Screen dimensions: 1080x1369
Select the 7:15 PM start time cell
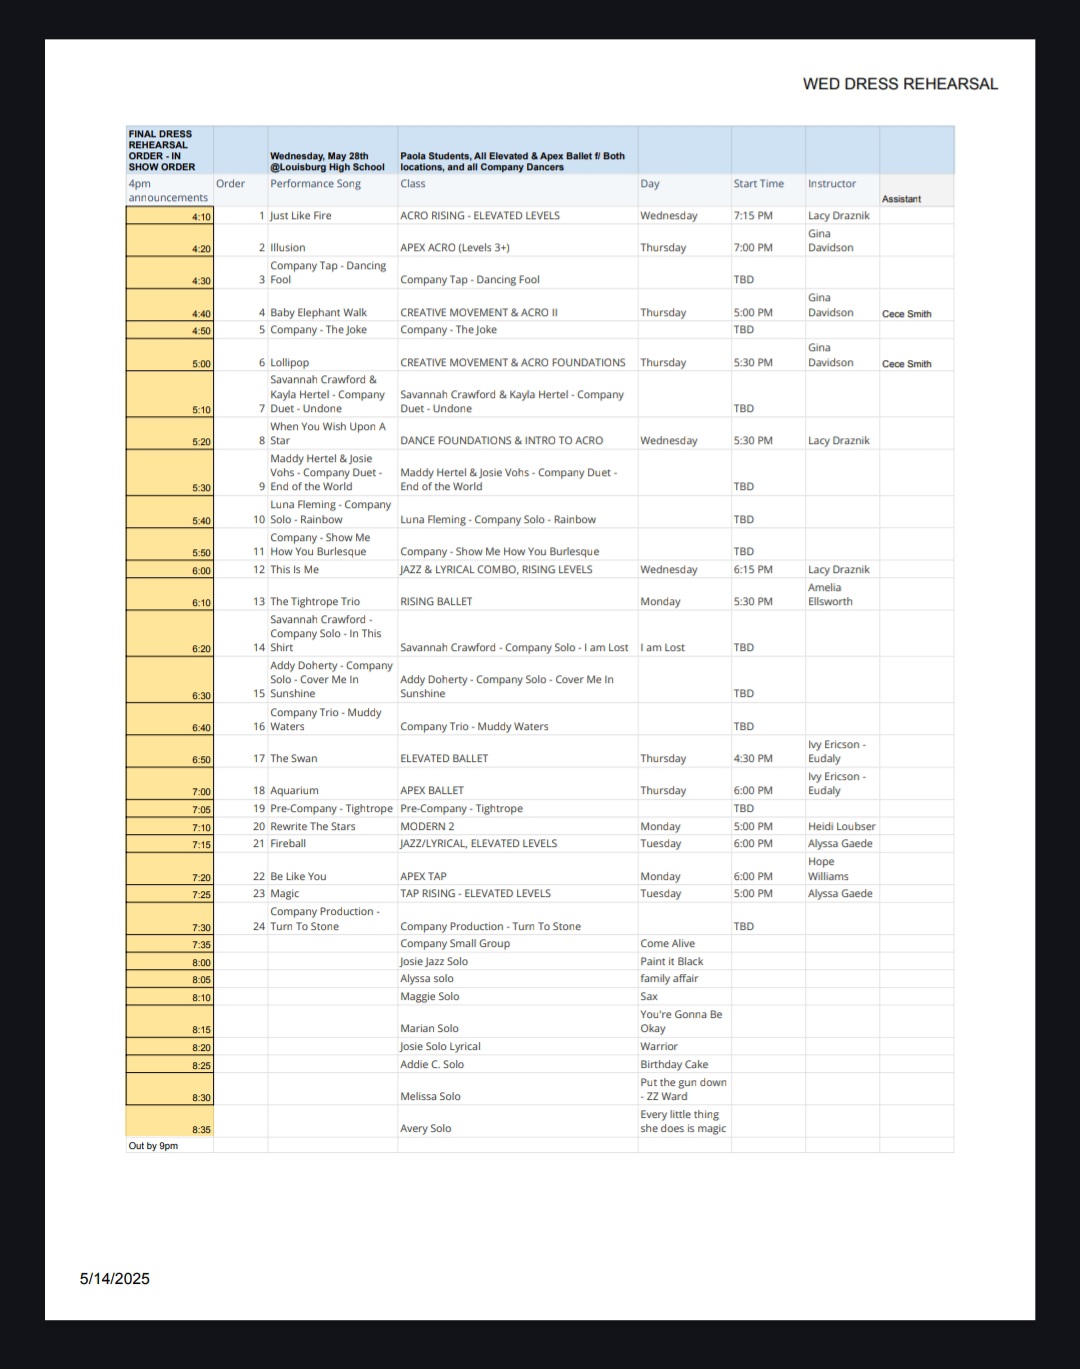coord(768,216)
